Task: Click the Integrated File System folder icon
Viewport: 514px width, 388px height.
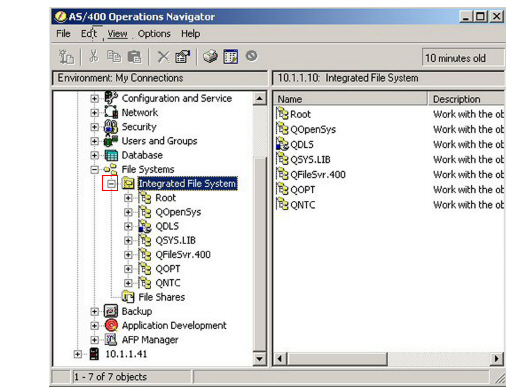Action: (128, 183)
